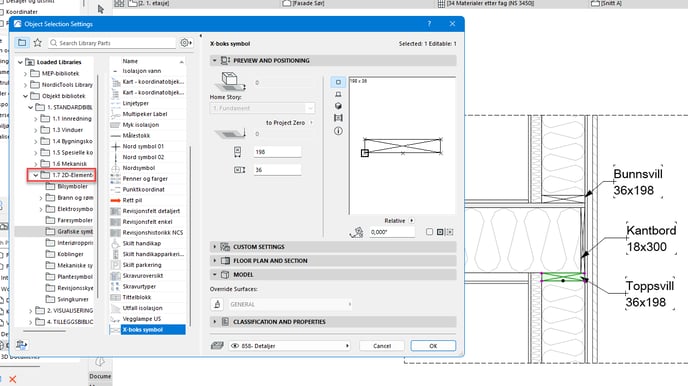
Task: Open library settings gear menu
Action: [186, 43]
